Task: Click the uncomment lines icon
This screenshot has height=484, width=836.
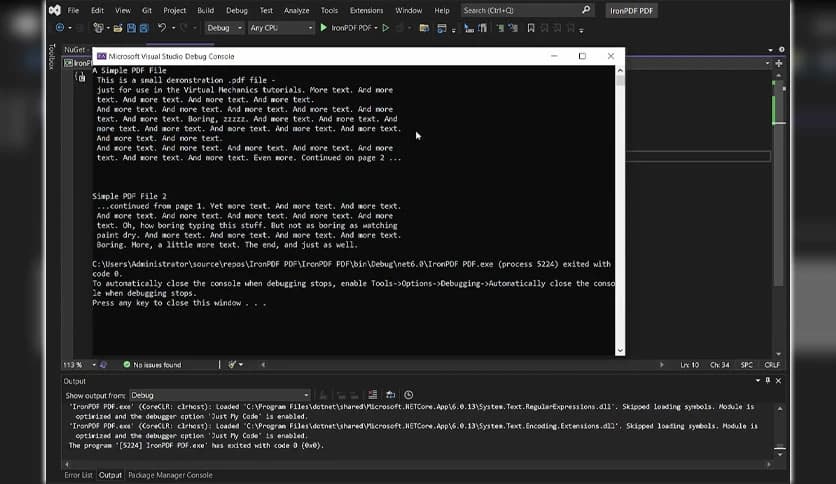Action: pos(483,28)
